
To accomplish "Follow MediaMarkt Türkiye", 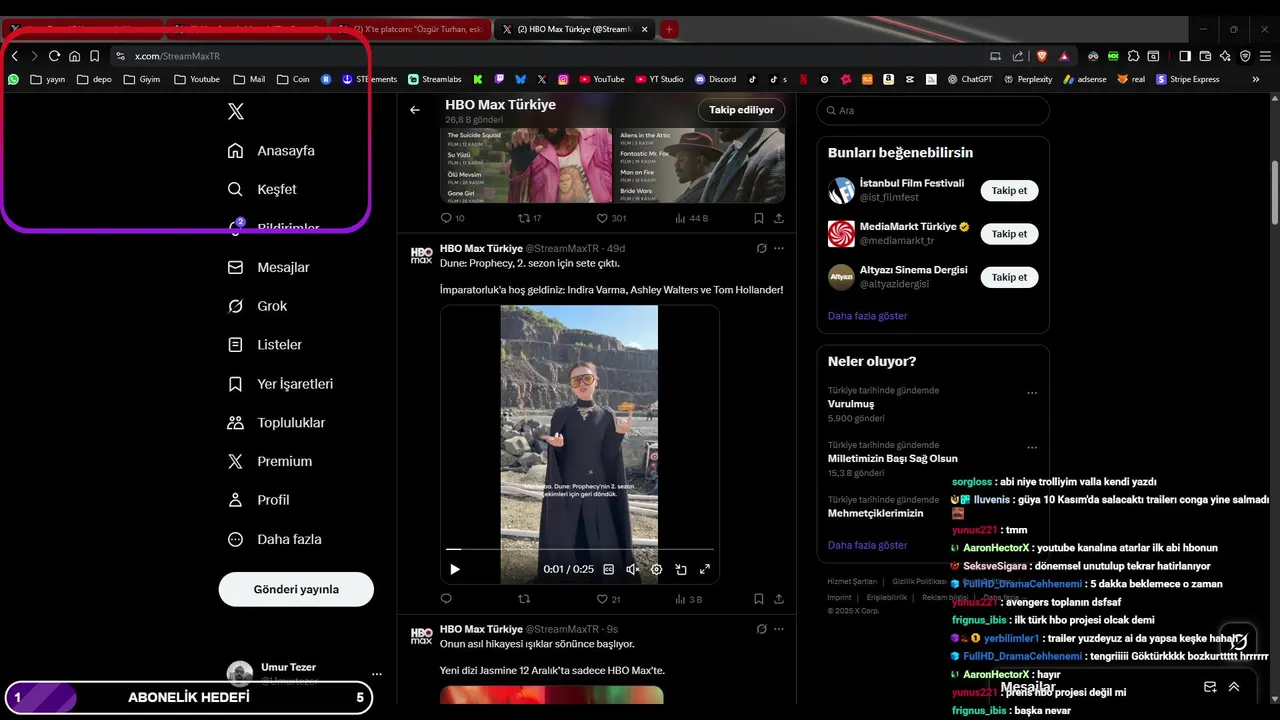I will pyautogui.click(x=1009, y=234).
